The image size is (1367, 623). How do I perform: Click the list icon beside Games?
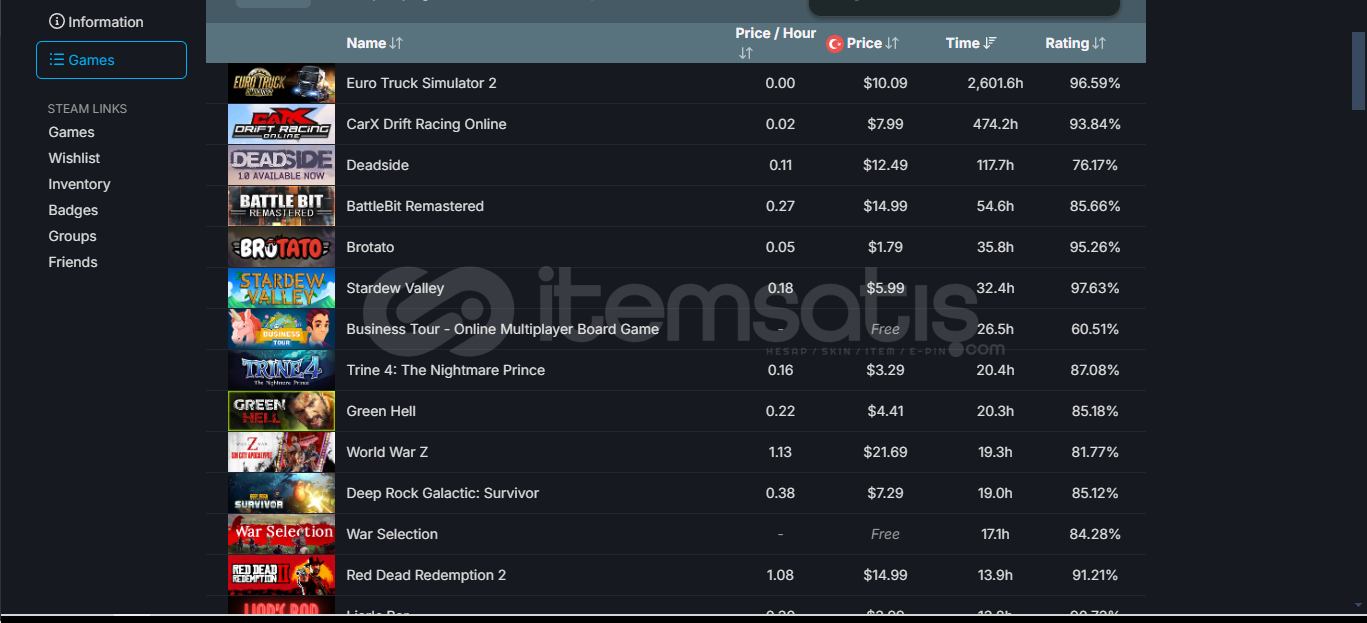click(x=57, y=60)
